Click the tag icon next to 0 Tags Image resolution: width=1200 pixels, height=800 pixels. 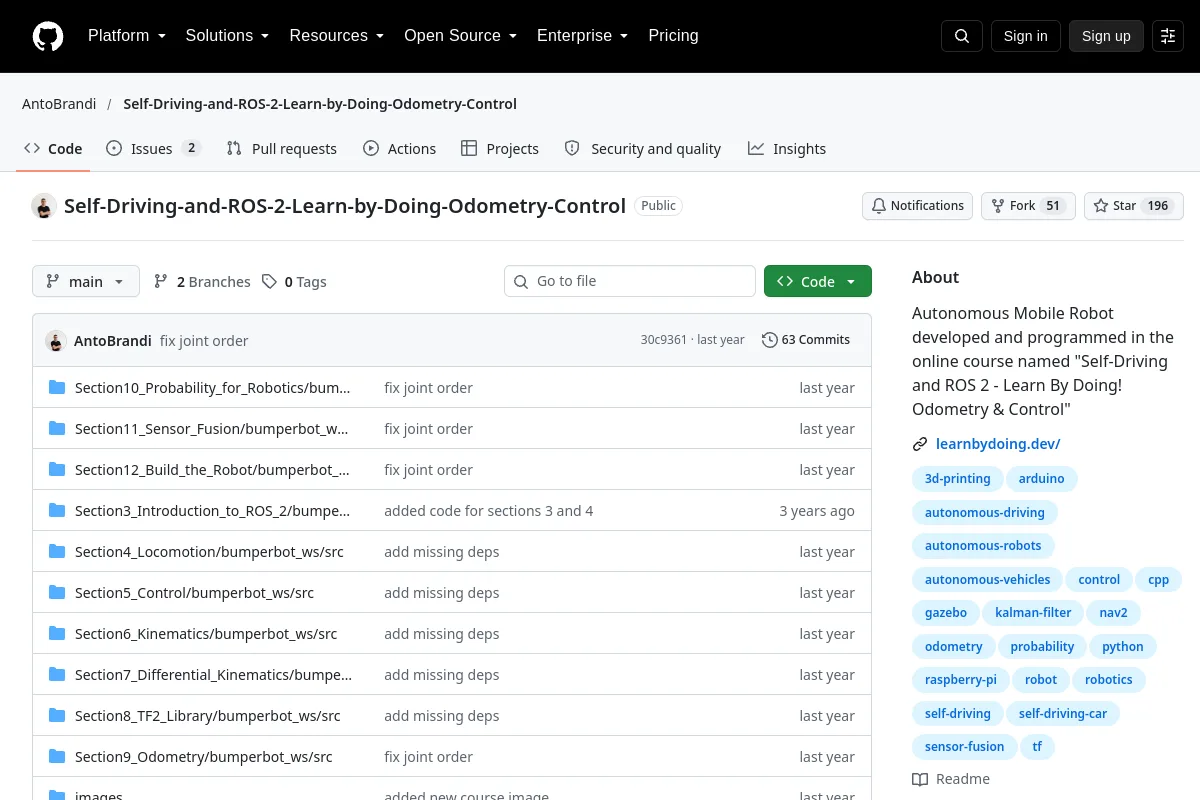coord(269,282)
